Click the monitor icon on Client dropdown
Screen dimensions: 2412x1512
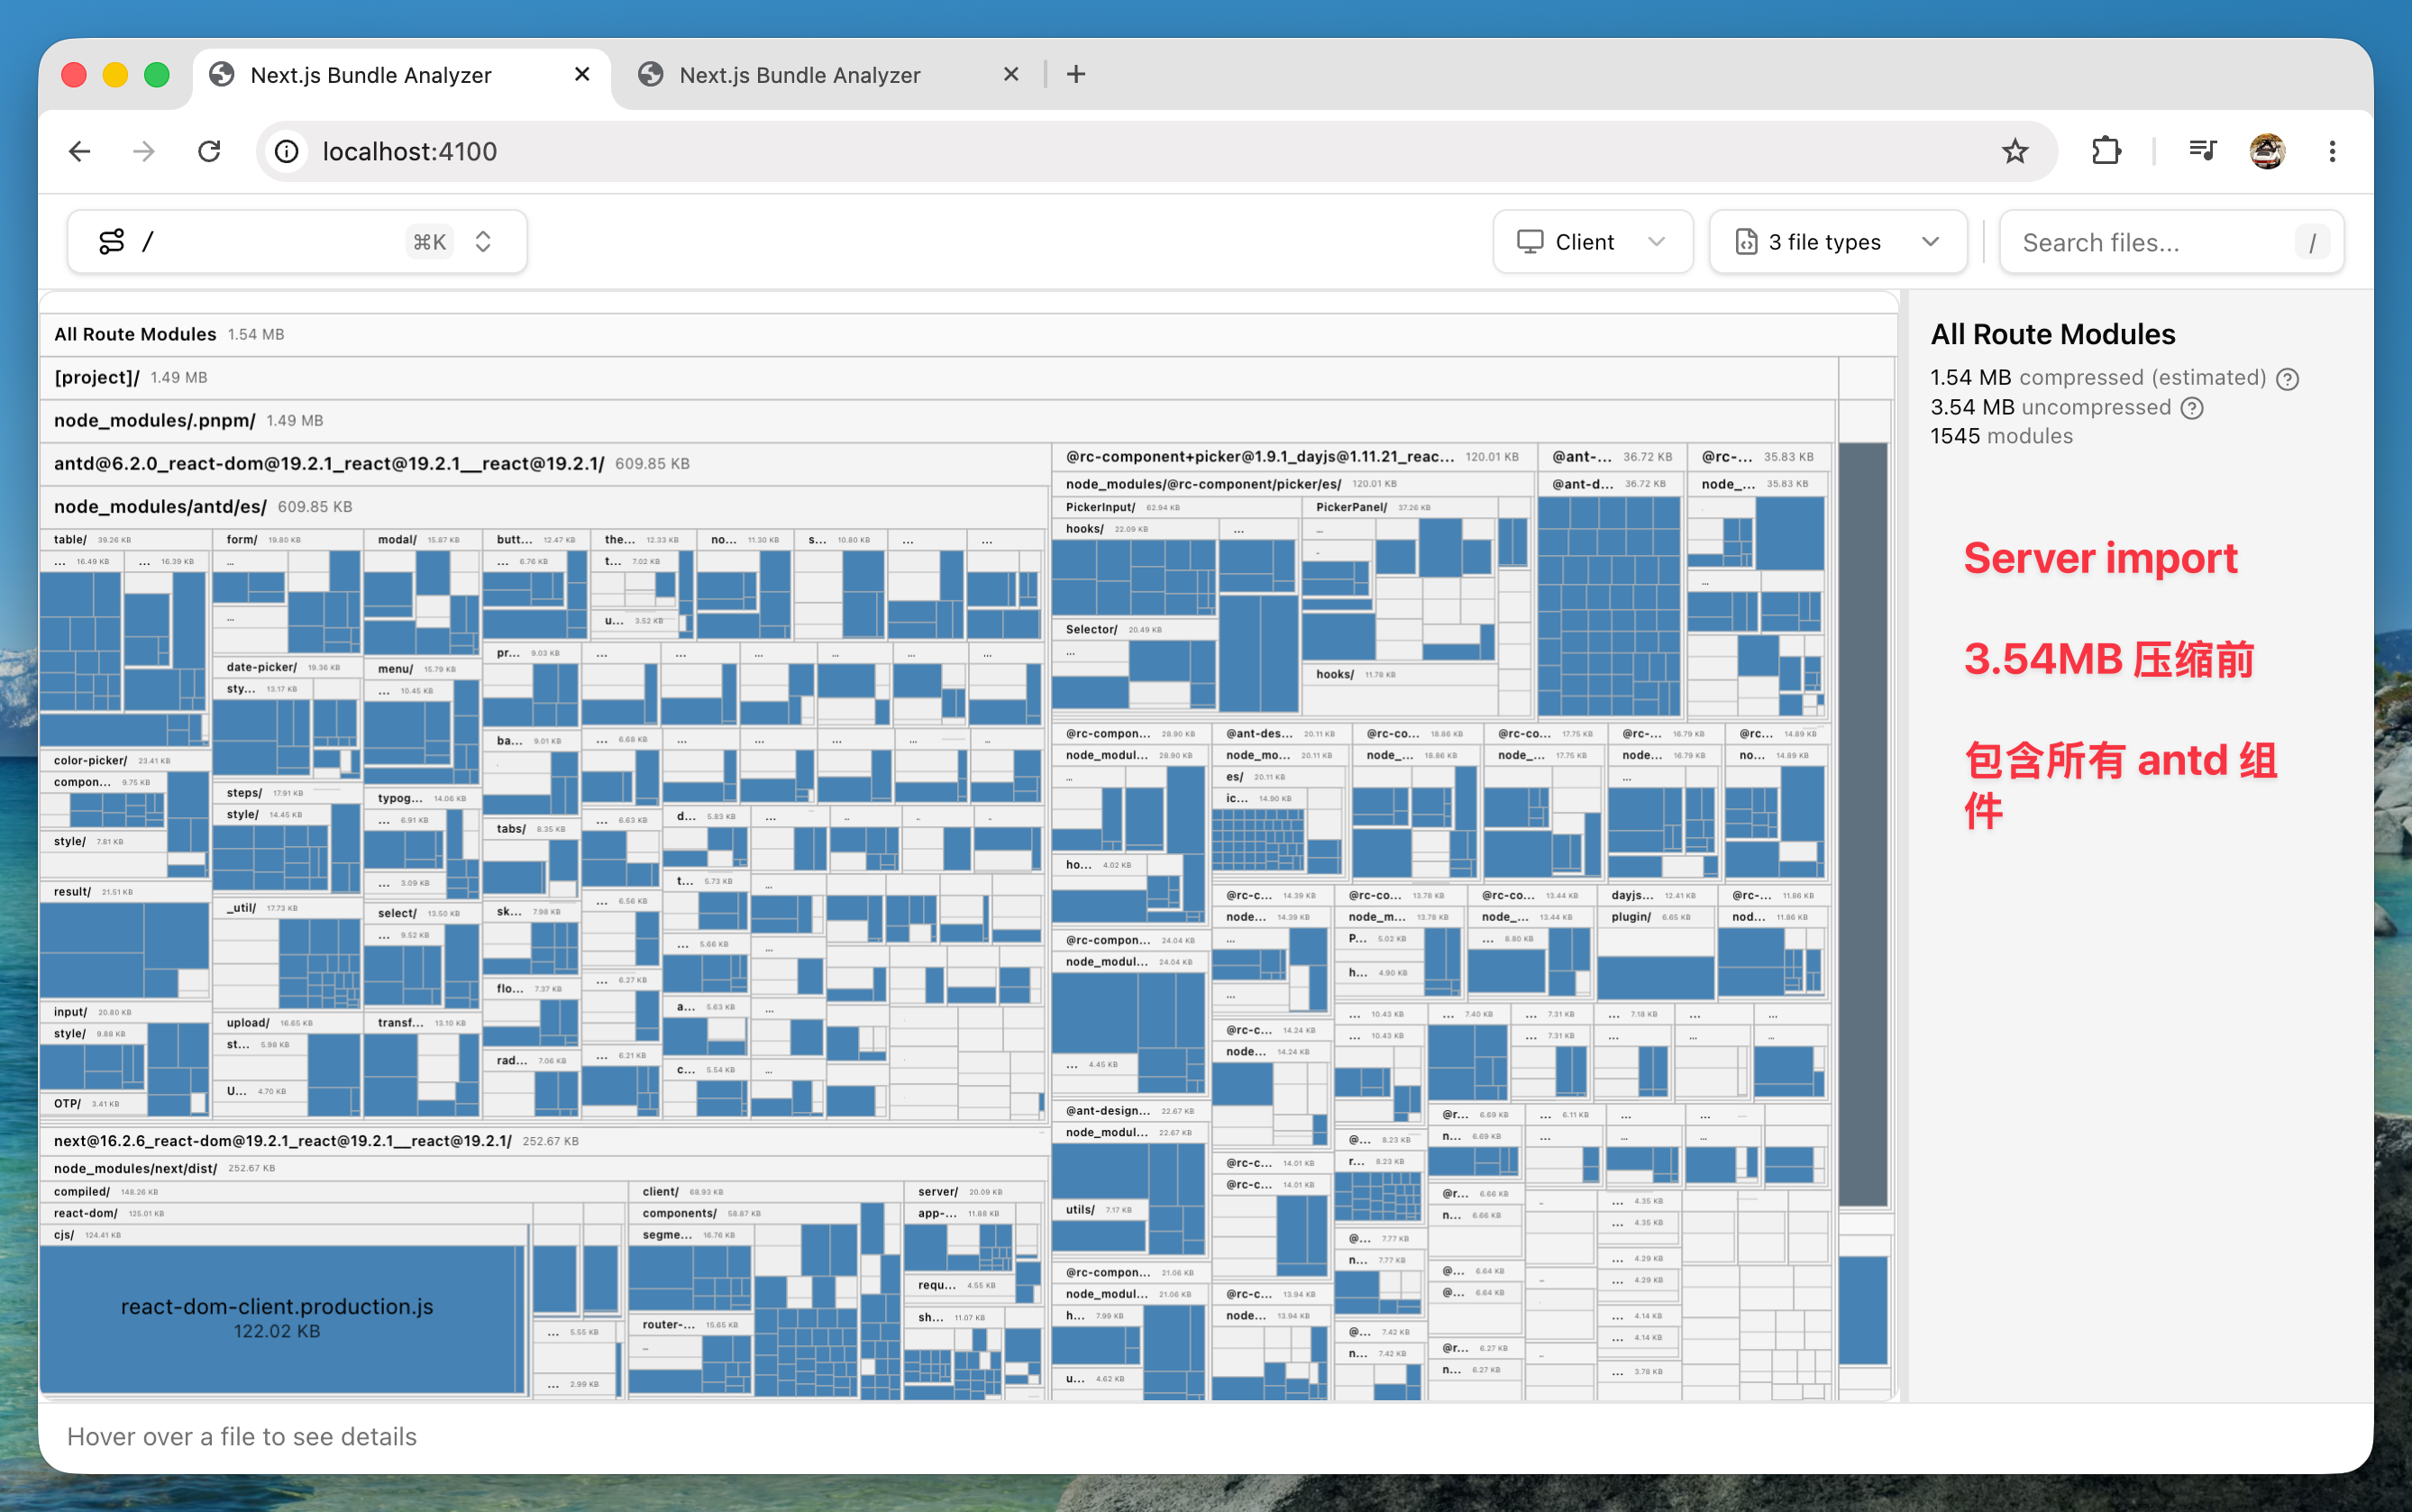pyautogui.click(x=1530, y=242)
